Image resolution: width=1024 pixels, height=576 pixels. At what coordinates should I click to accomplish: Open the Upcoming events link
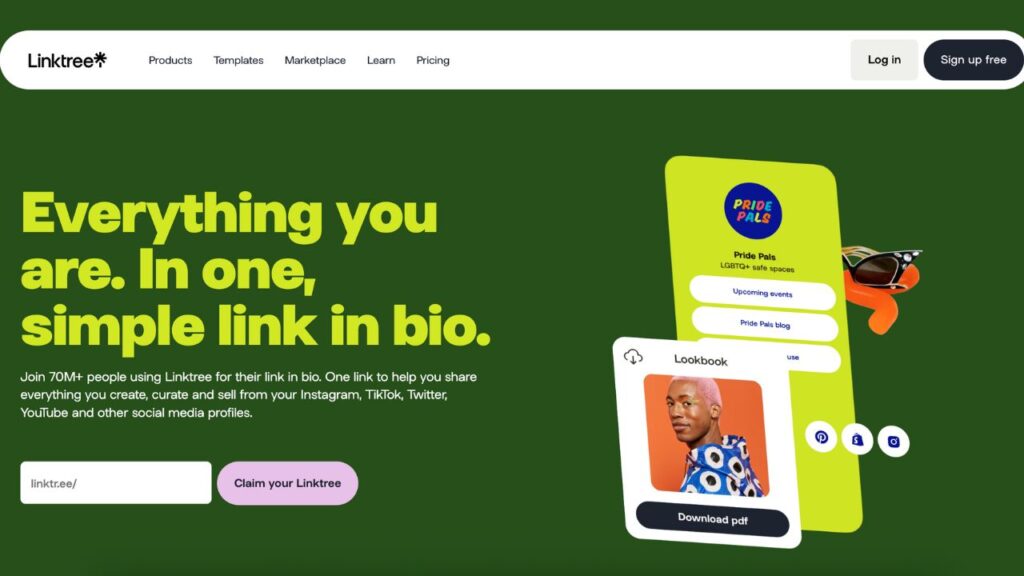click(x=762, y=293)
